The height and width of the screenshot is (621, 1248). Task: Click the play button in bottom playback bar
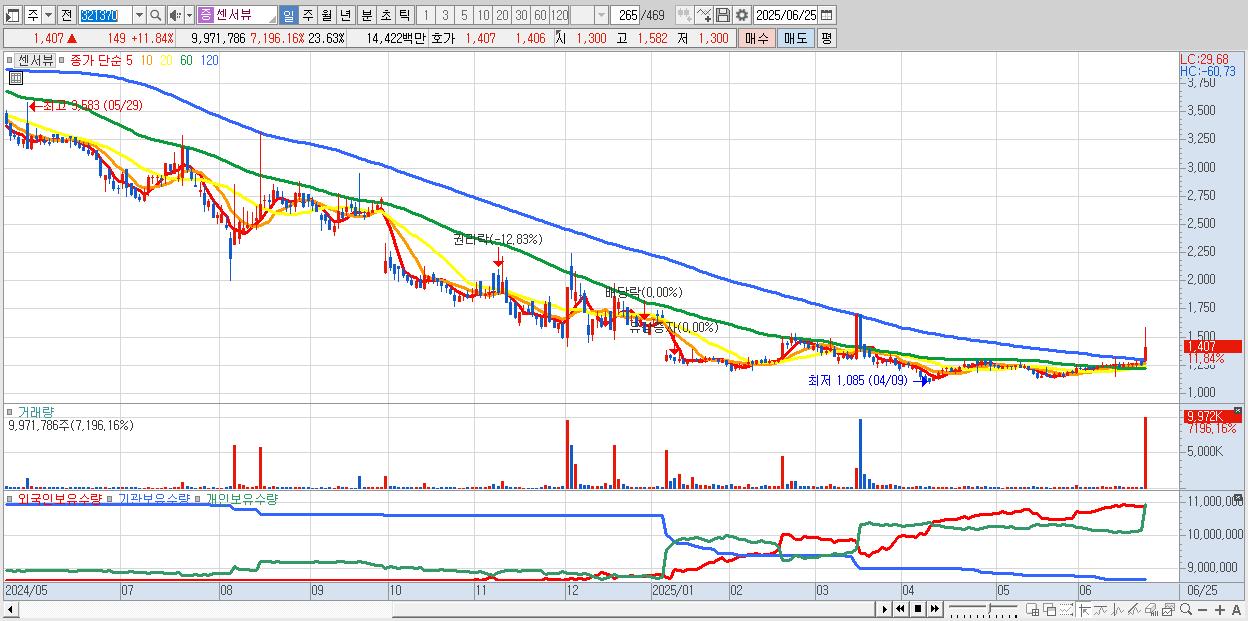click(x=885, y=609)
